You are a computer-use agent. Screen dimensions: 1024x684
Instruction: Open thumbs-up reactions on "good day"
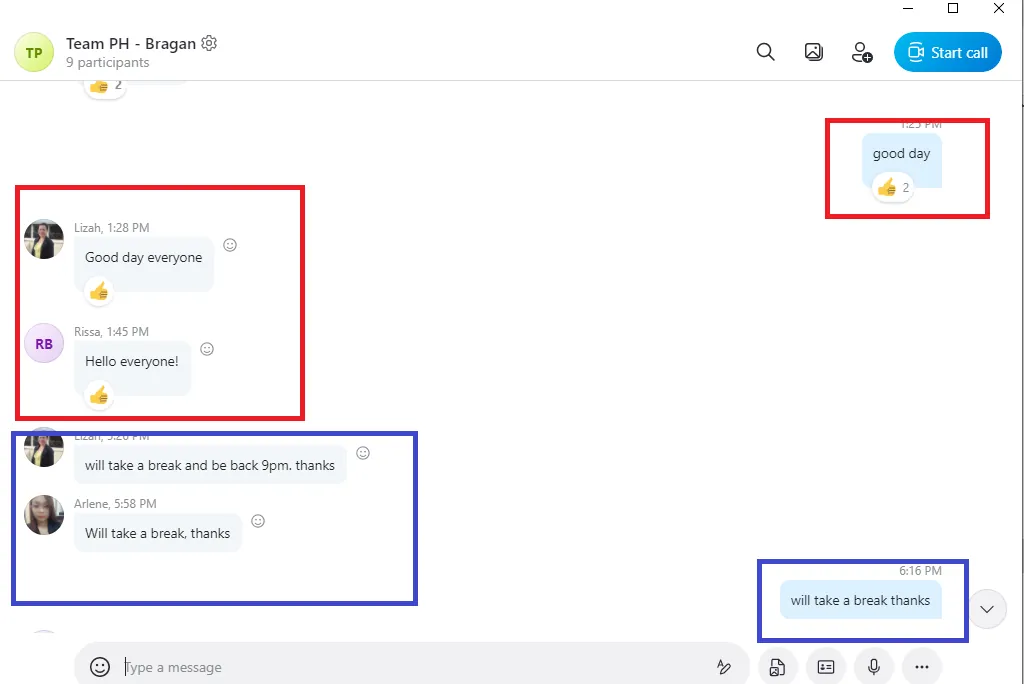893,188
